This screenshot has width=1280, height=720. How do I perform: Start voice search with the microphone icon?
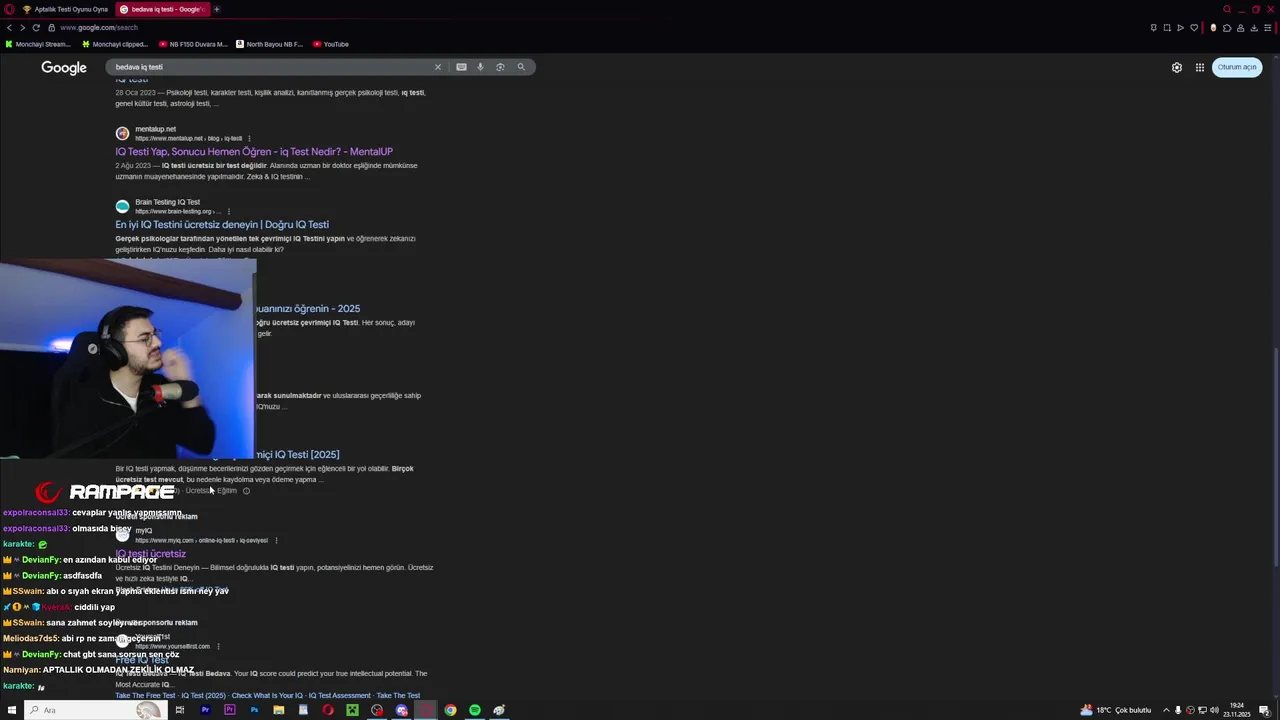pyautogui.click(x=480, y=67)
